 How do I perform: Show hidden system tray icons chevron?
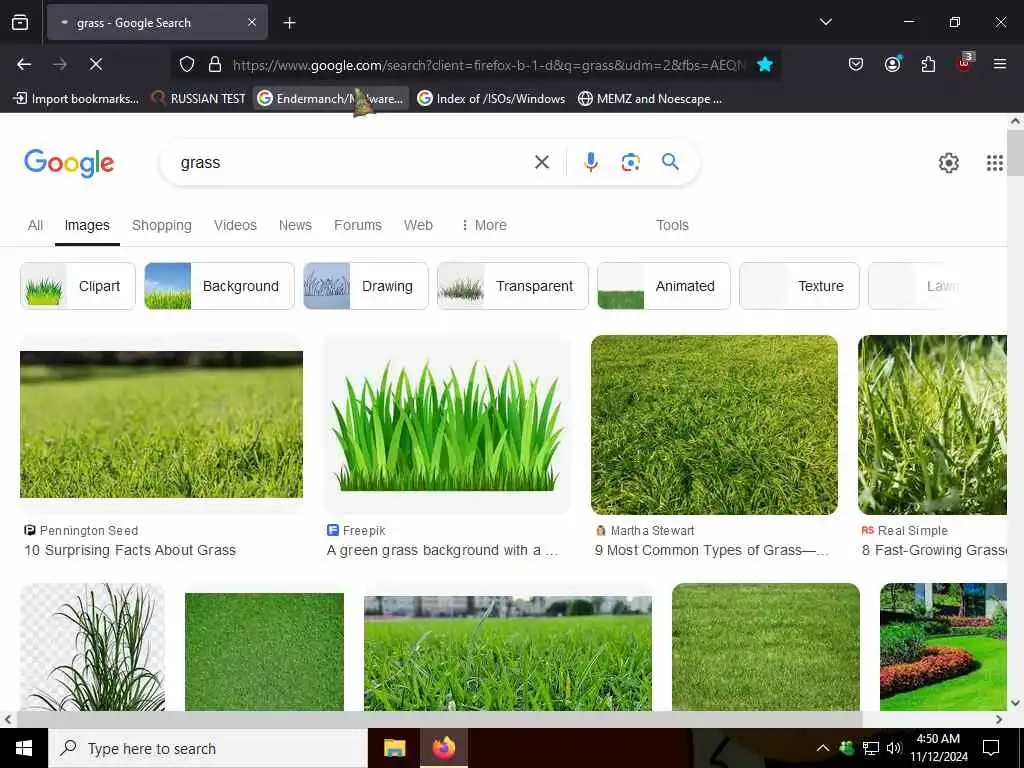[x=823, y=748]
